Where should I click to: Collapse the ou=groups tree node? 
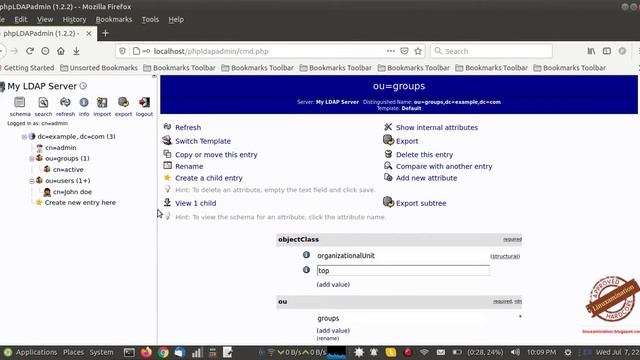pos(32,158)
